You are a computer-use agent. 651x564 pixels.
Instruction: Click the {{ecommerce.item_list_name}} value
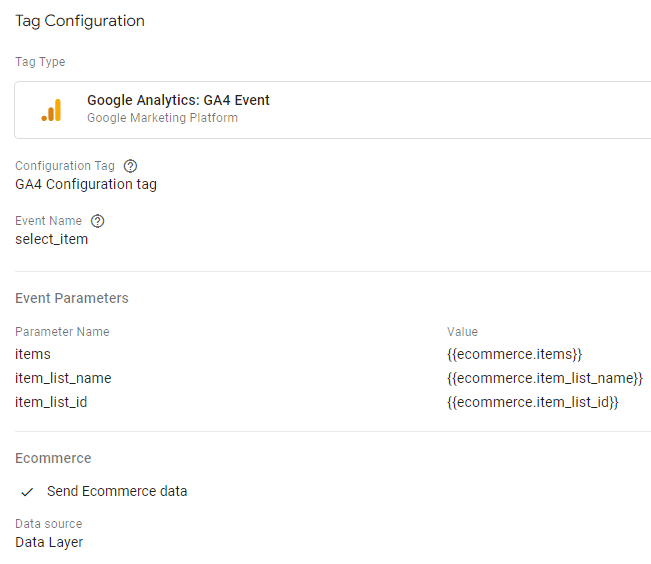545,378
